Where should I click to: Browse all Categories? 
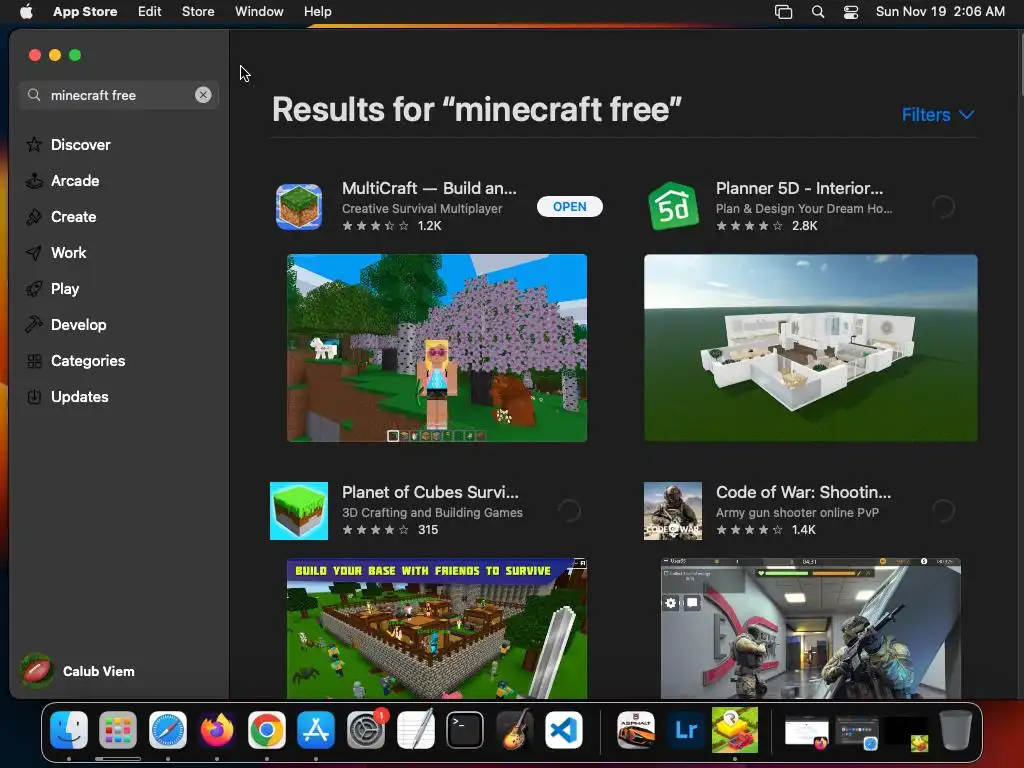pos(75,360)
